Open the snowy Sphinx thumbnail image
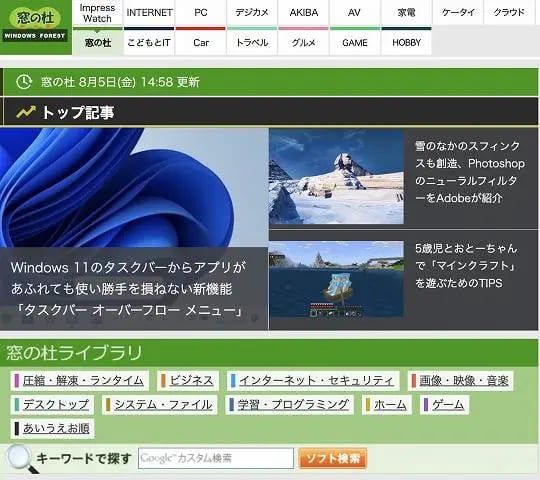The height and width of the screenshot is (480, 540). (336, 177)
